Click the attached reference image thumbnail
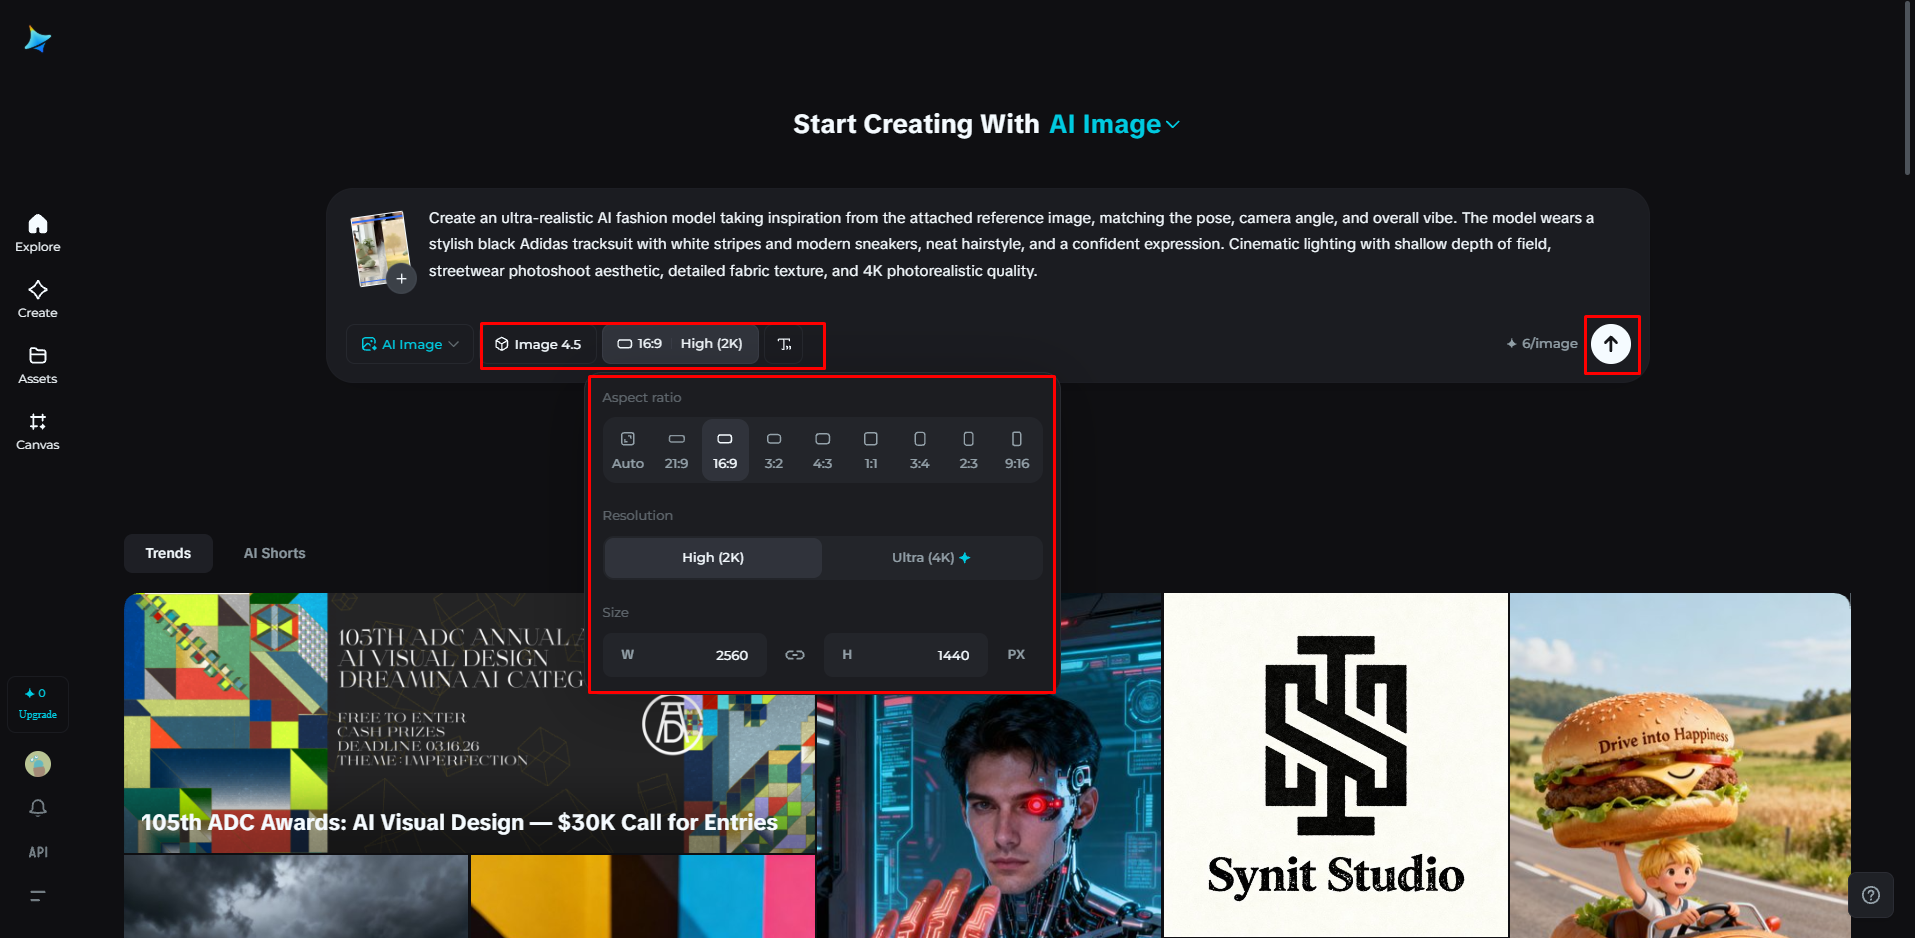Viewport: 1915px width, 938px height. point(379,247)
